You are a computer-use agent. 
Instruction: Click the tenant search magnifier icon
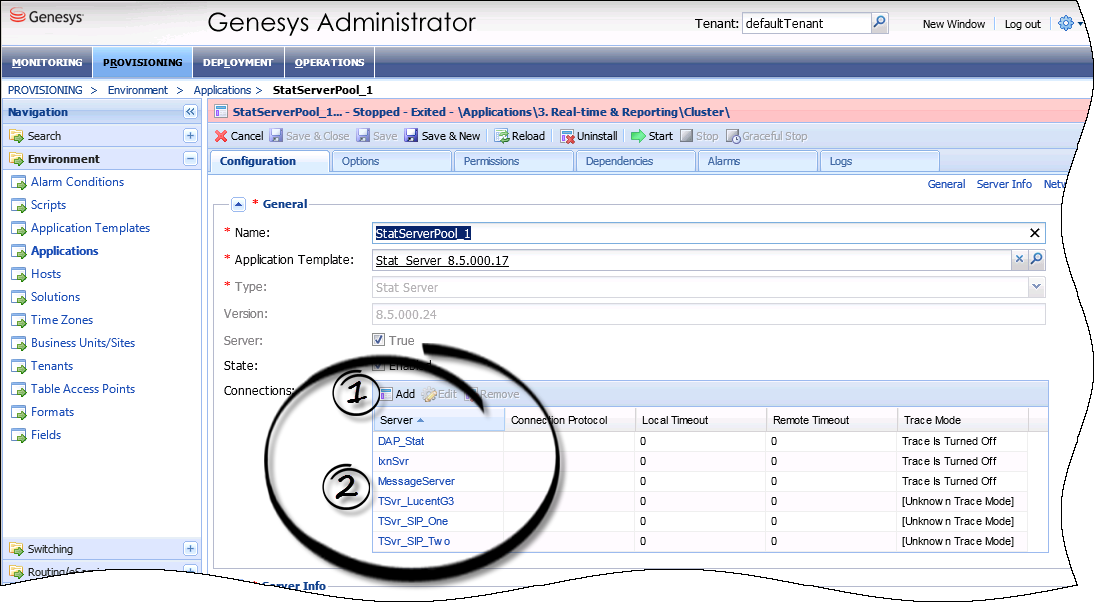[x=879, y=23]
